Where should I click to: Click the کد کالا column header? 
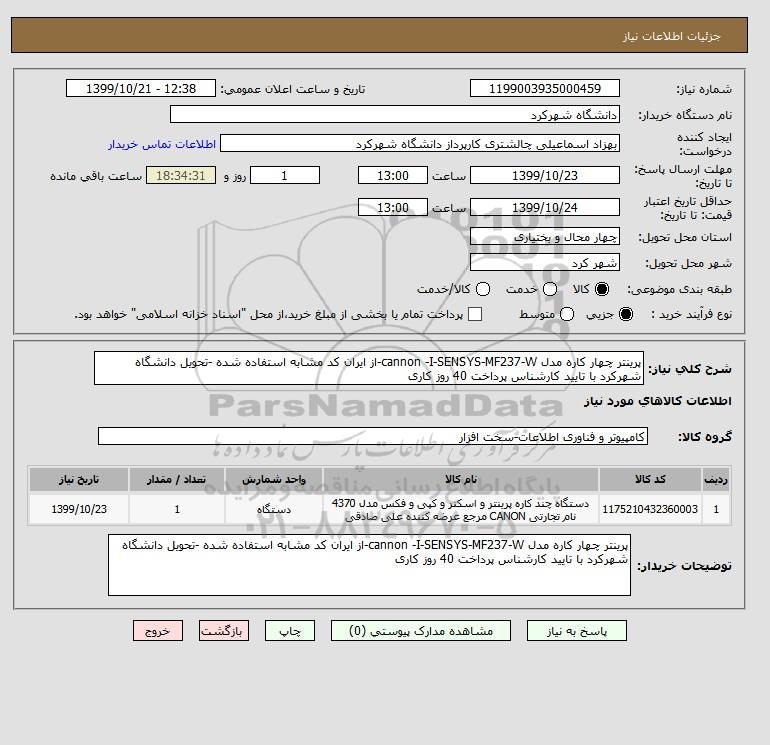pyautogui.click(x=650, y=479)
